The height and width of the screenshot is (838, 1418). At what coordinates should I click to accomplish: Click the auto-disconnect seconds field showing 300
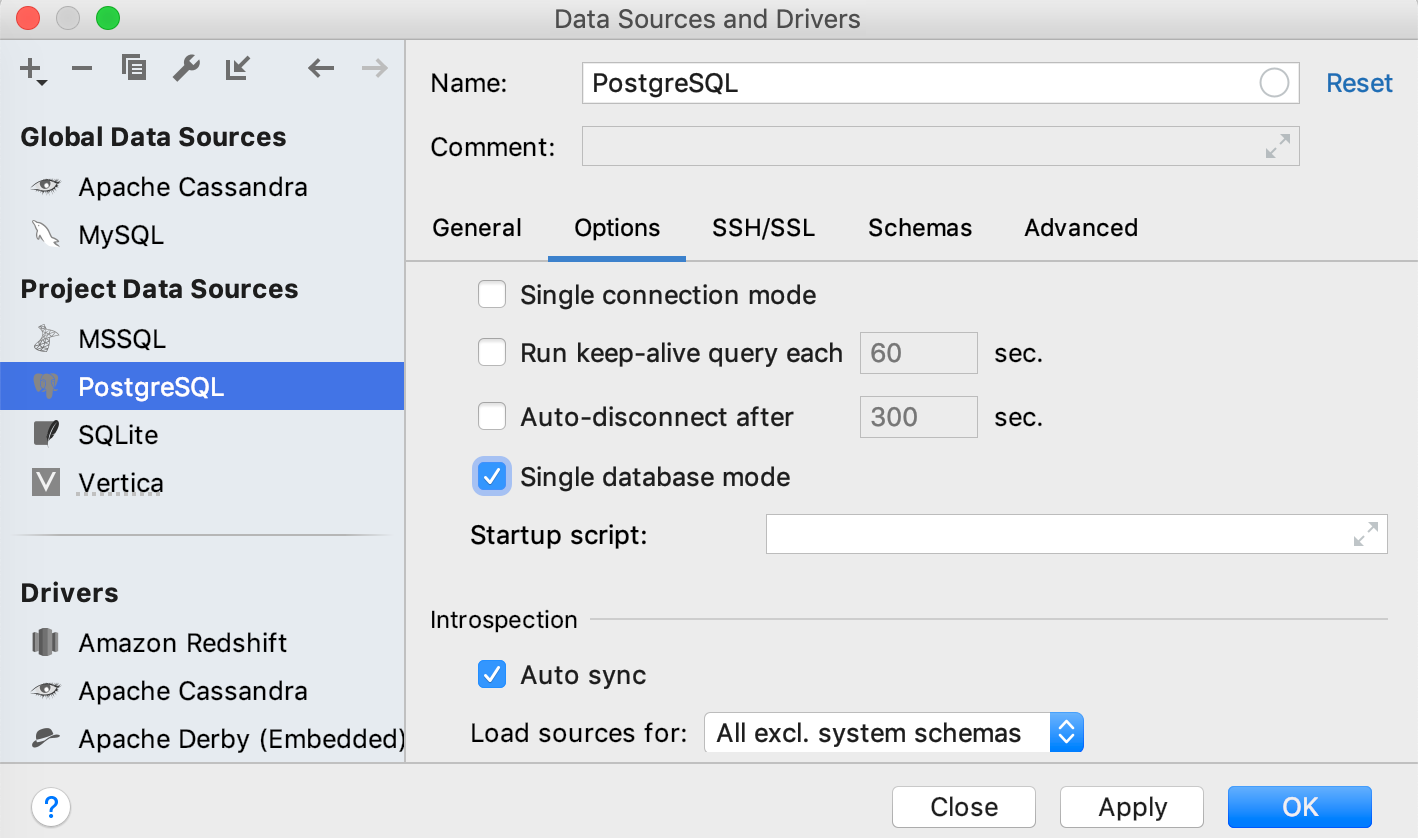pos(919,417)
